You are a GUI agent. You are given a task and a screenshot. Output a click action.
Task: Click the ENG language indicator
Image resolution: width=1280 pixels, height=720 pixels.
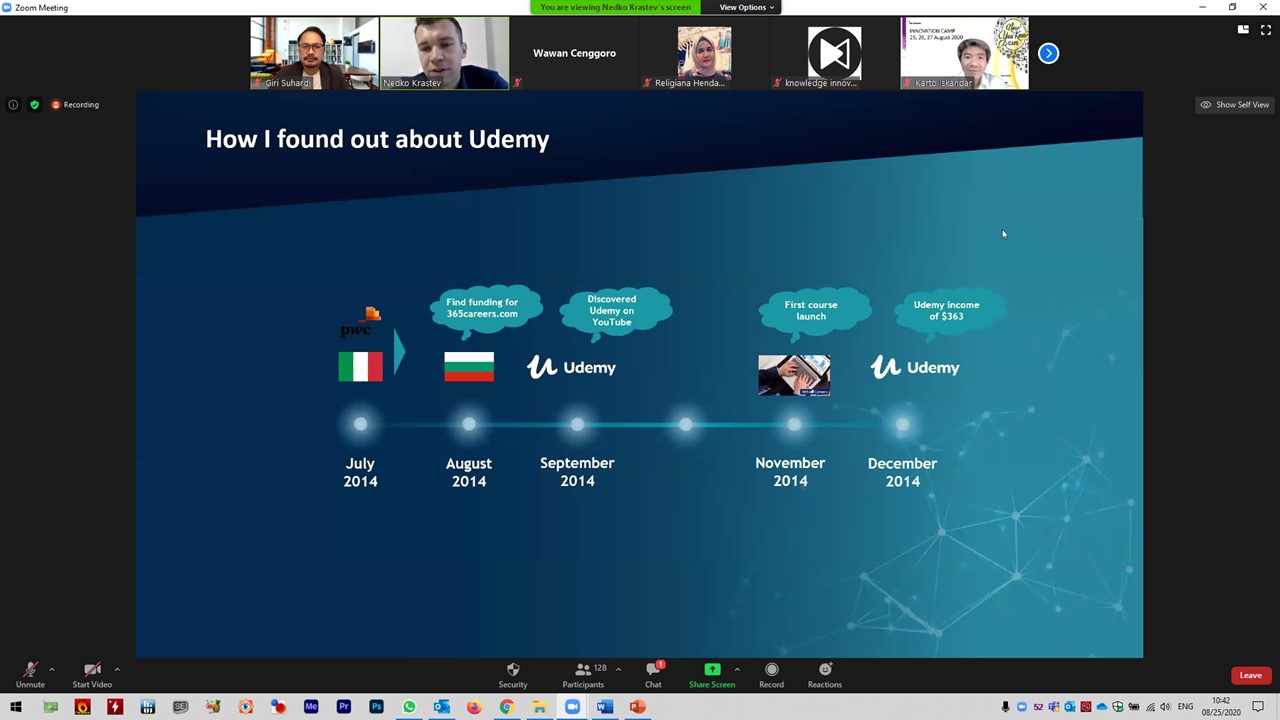click(1186, 707)
